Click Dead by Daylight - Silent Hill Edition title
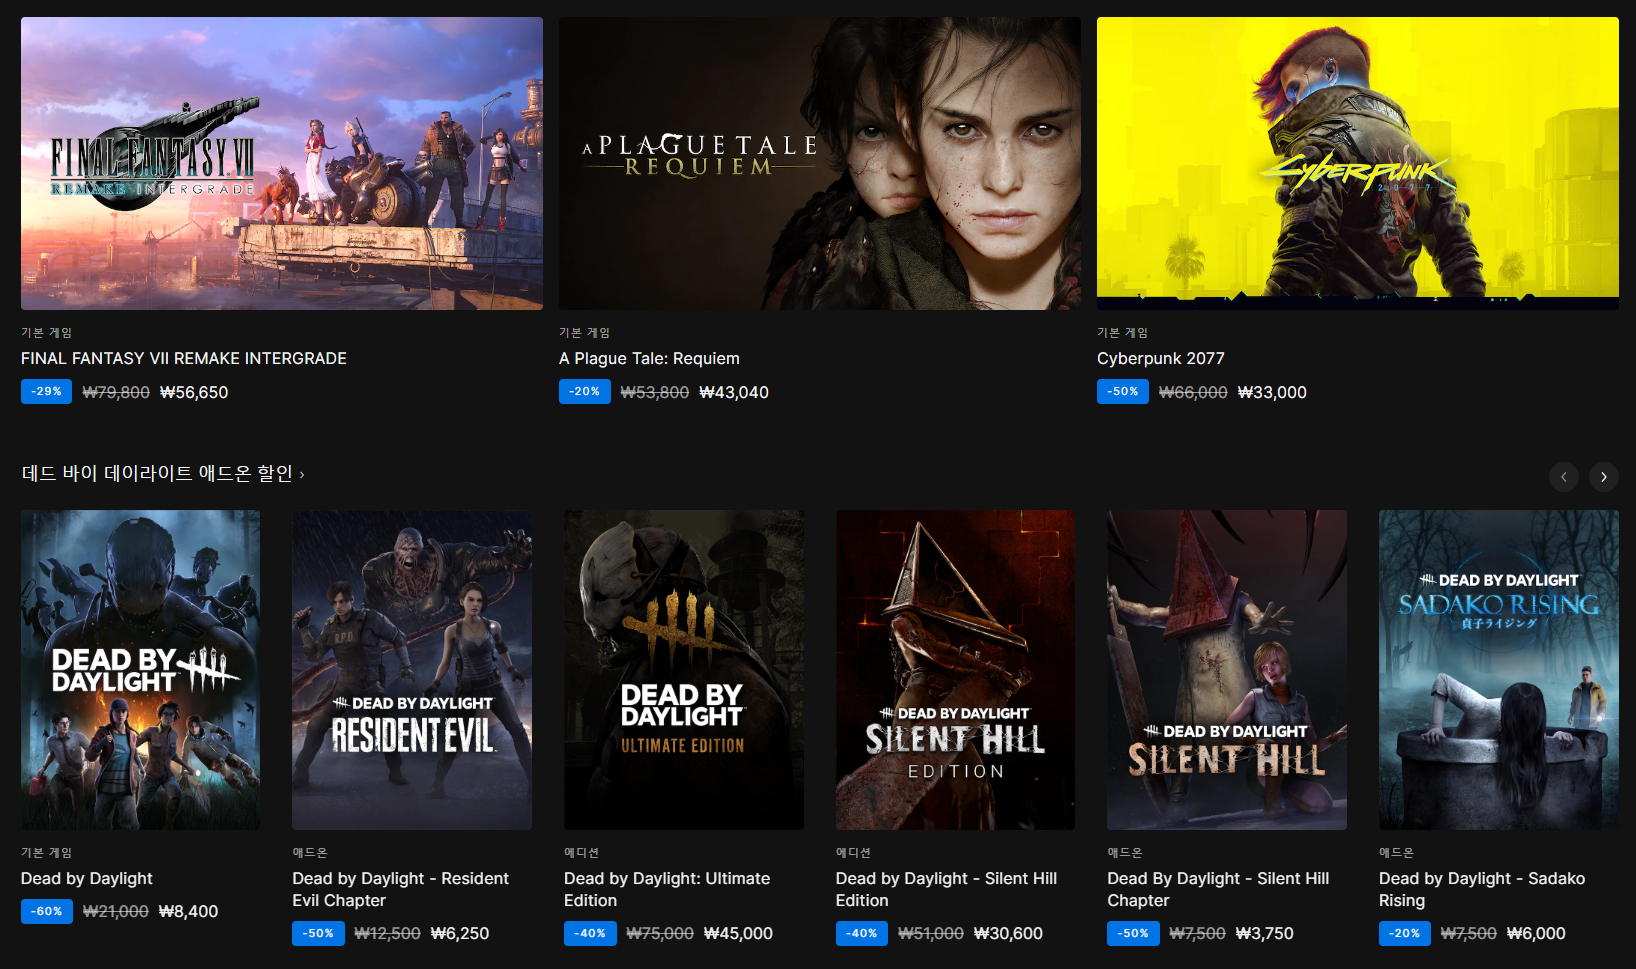Image resolution: width=1636 pixels, height=969 pixels. coord(946,889)
